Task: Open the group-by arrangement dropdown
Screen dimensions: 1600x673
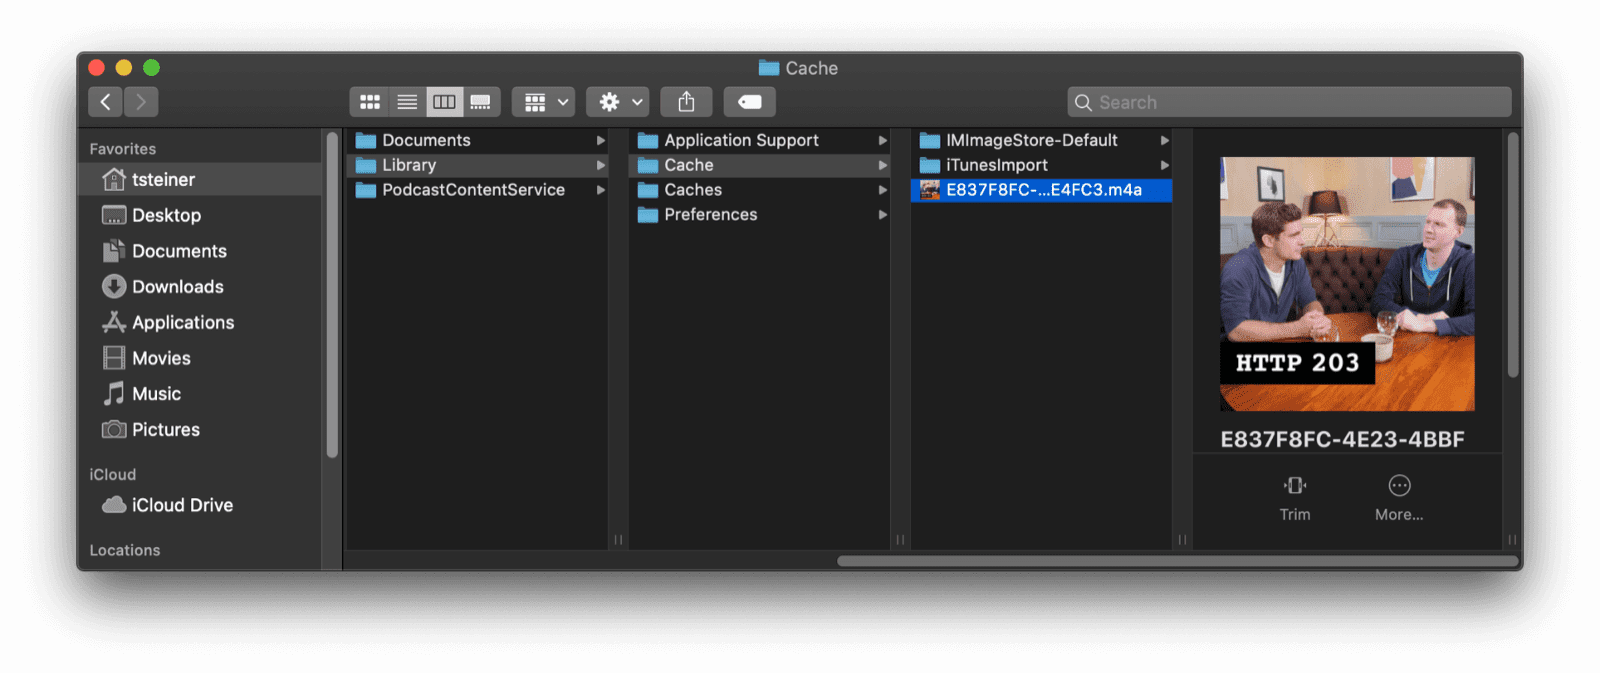Action: [544, 102]
